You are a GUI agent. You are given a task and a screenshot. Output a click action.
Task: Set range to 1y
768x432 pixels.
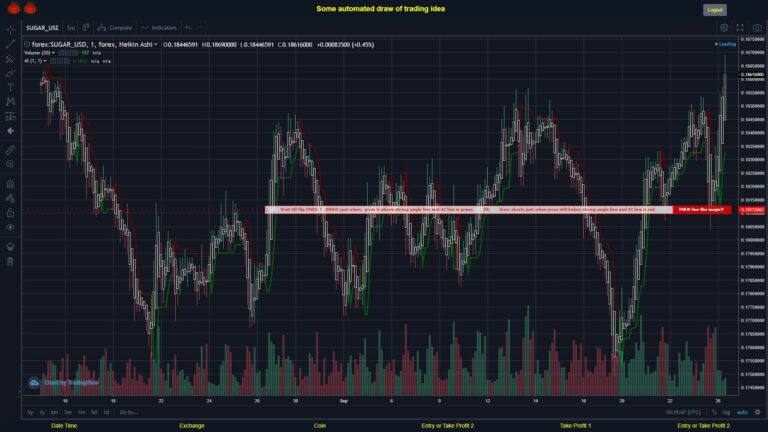point(42,412)
